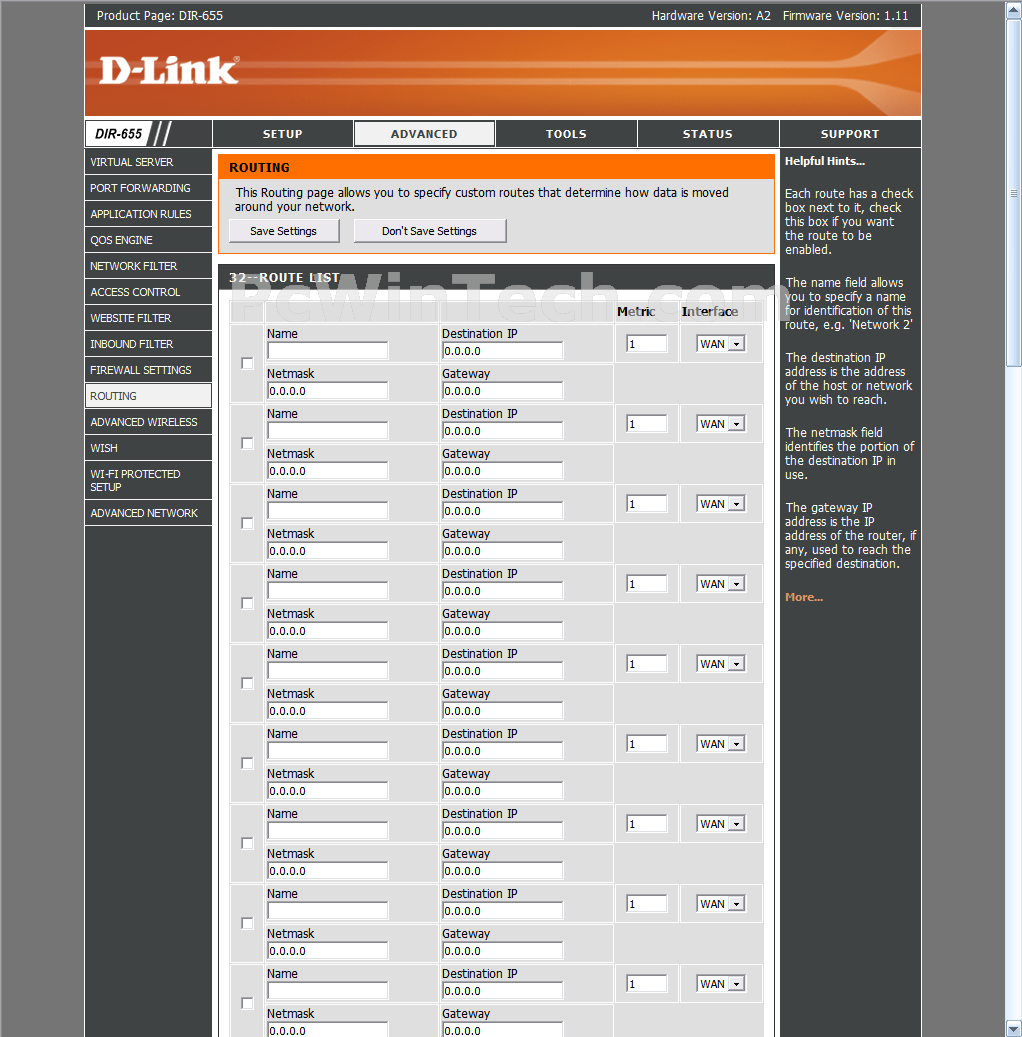Click the Save Settings button
The width and height of the screenshot is (1022, 1037).
pyautogui.click(x=284, y=231)
